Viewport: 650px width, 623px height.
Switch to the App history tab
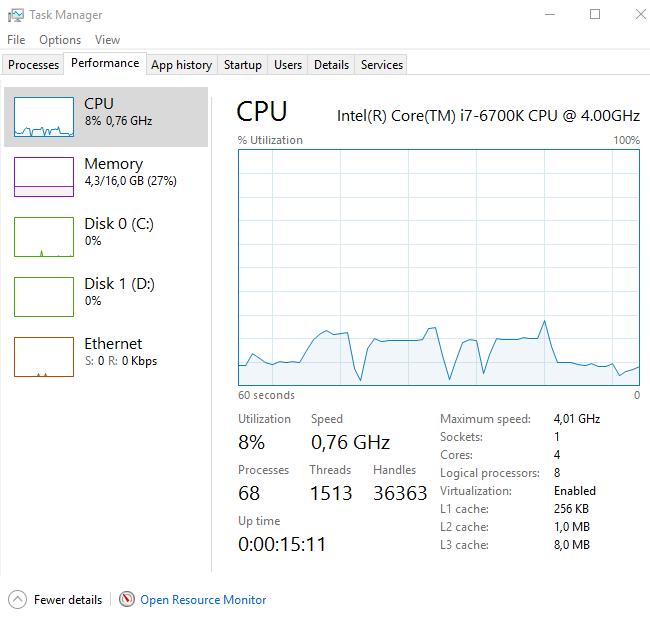181,65
